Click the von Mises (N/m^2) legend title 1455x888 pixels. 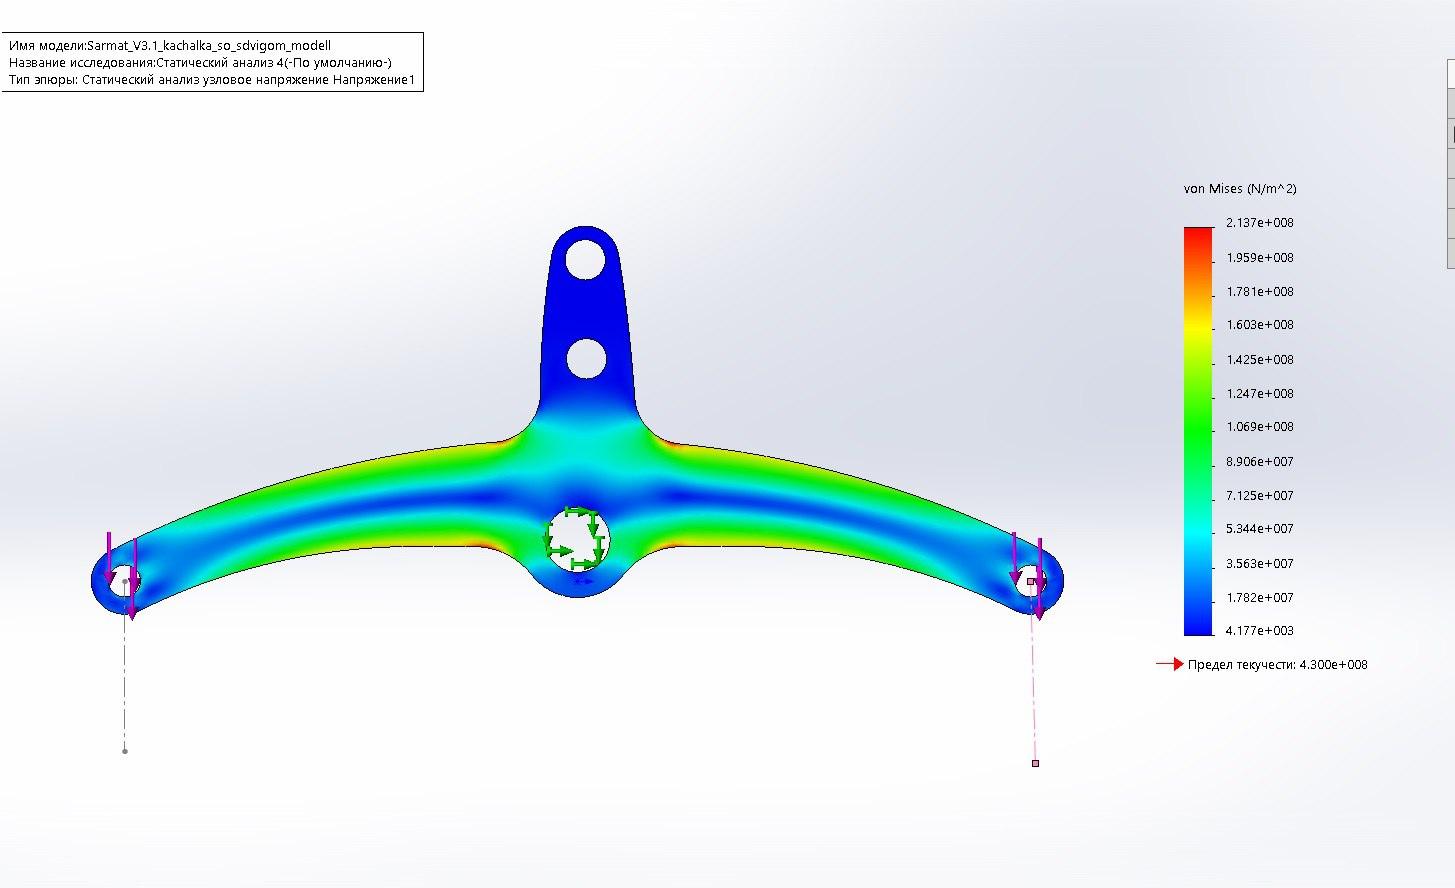pyautogui.click(x=1239, y=188)
